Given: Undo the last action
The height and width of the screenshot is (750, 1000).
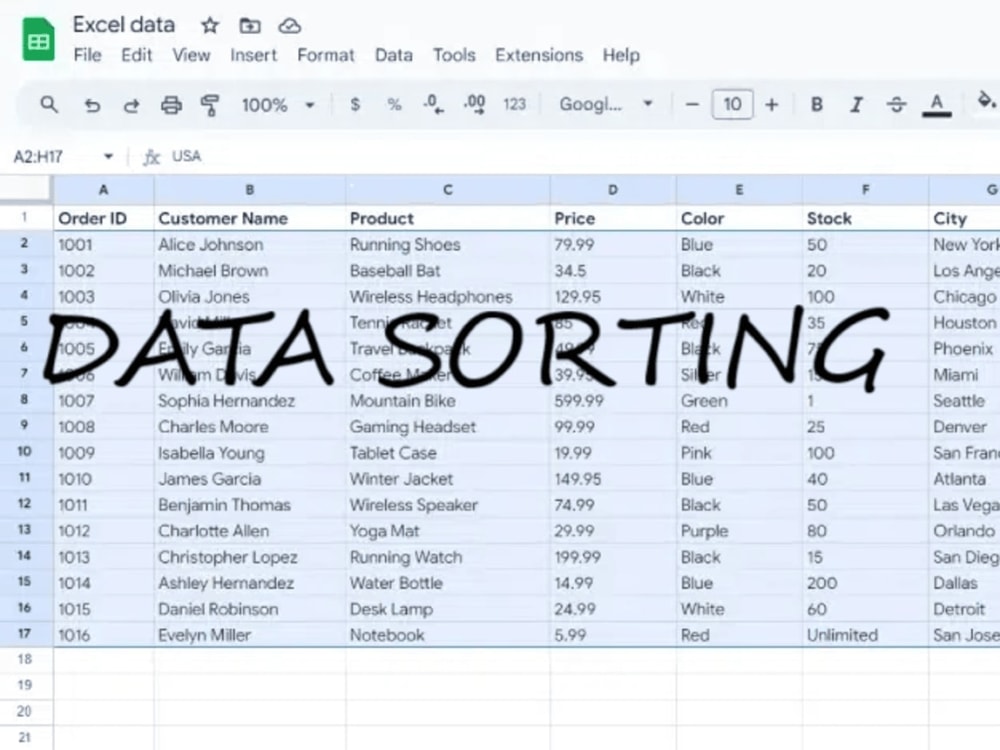Looking at the screenshot, I should point(92,105).
